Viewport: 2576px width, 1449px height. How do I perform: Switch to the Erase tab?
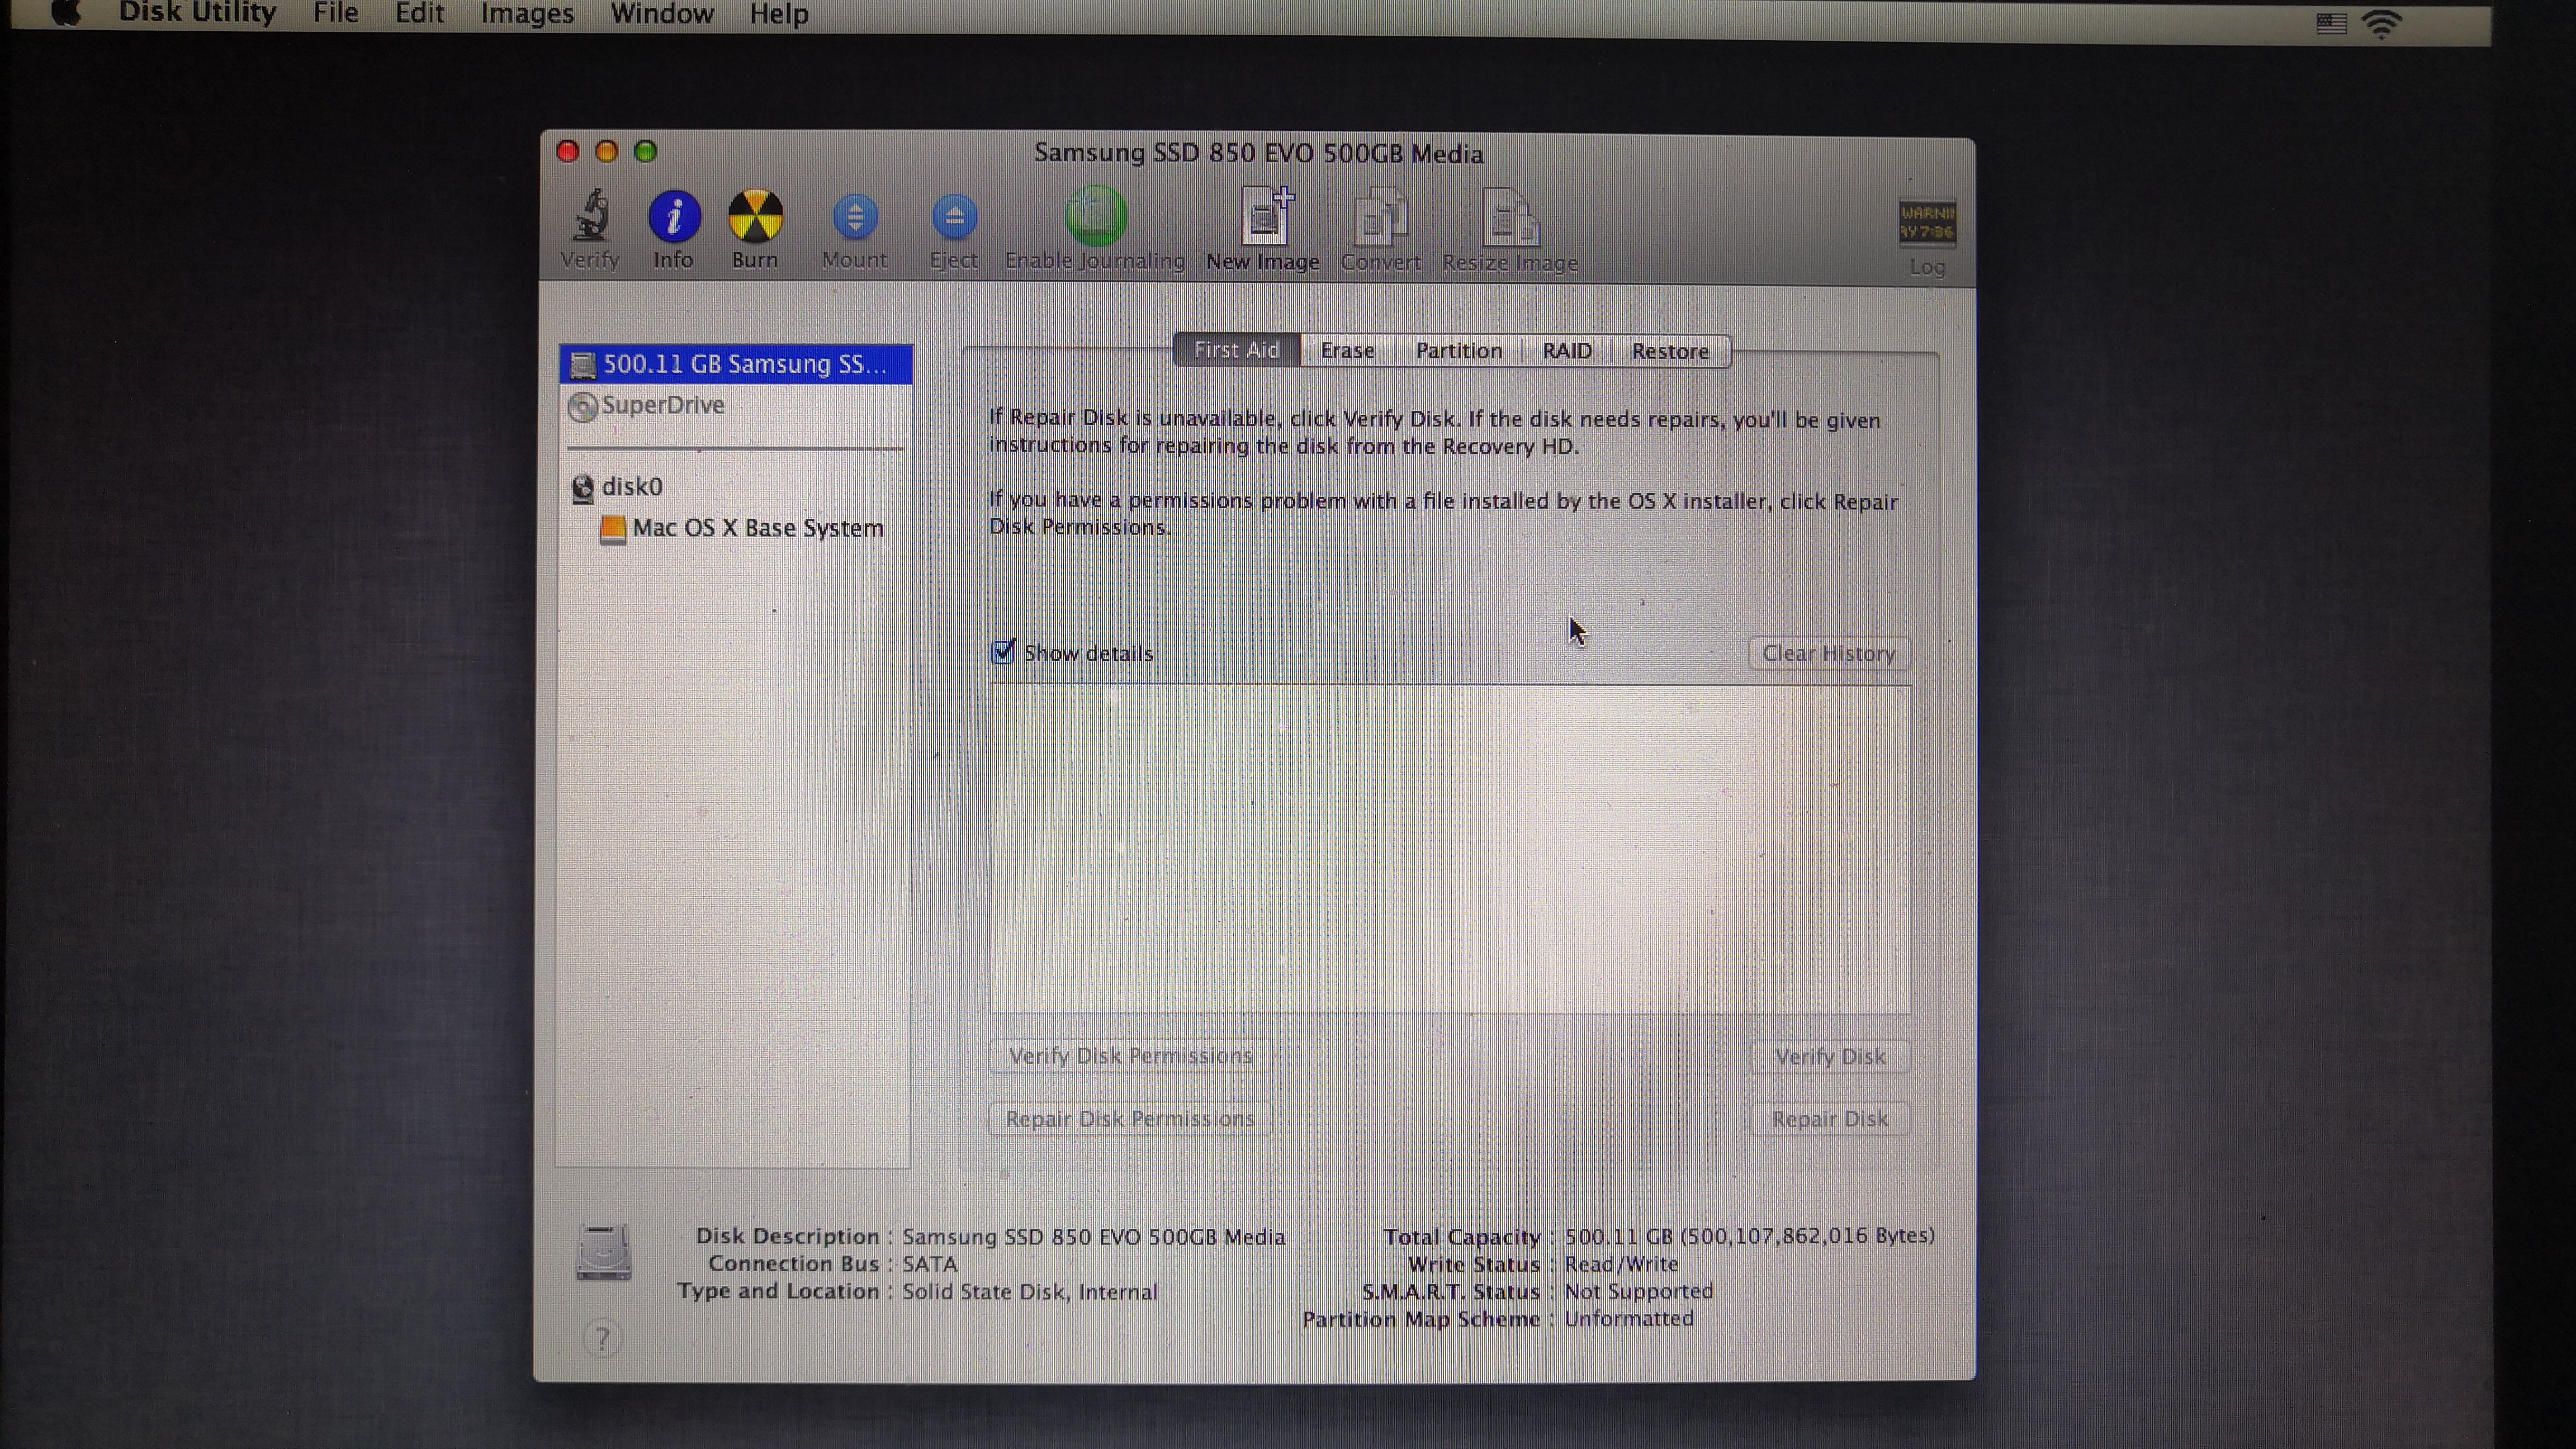click(x=1347, y=351)
